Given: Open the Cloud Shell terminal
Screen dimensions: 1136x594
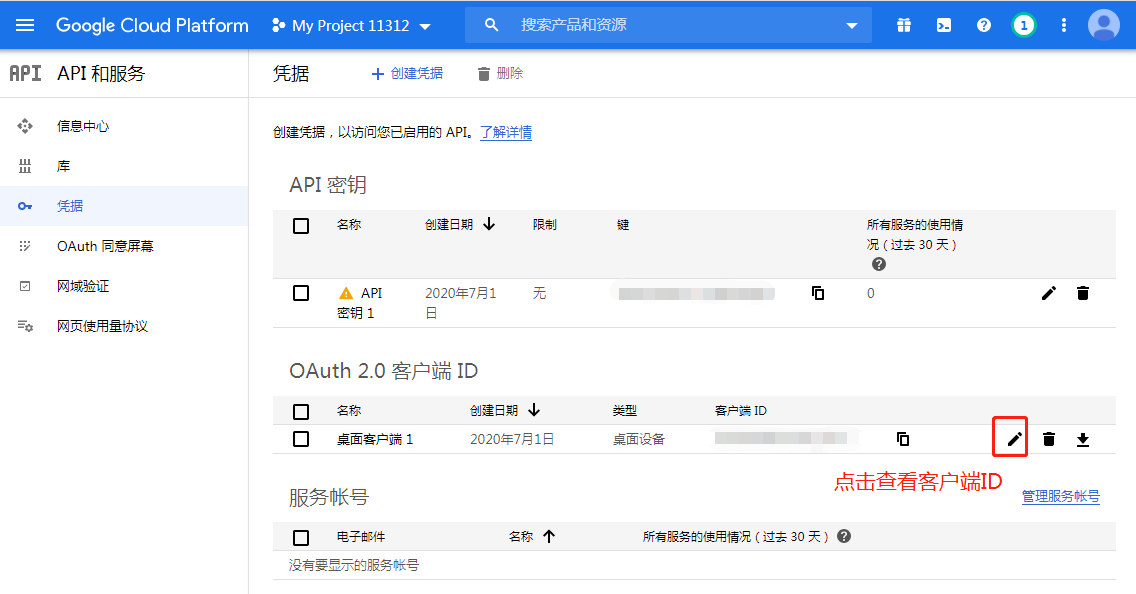Looking at the screenshot, I should click(943, 25).
